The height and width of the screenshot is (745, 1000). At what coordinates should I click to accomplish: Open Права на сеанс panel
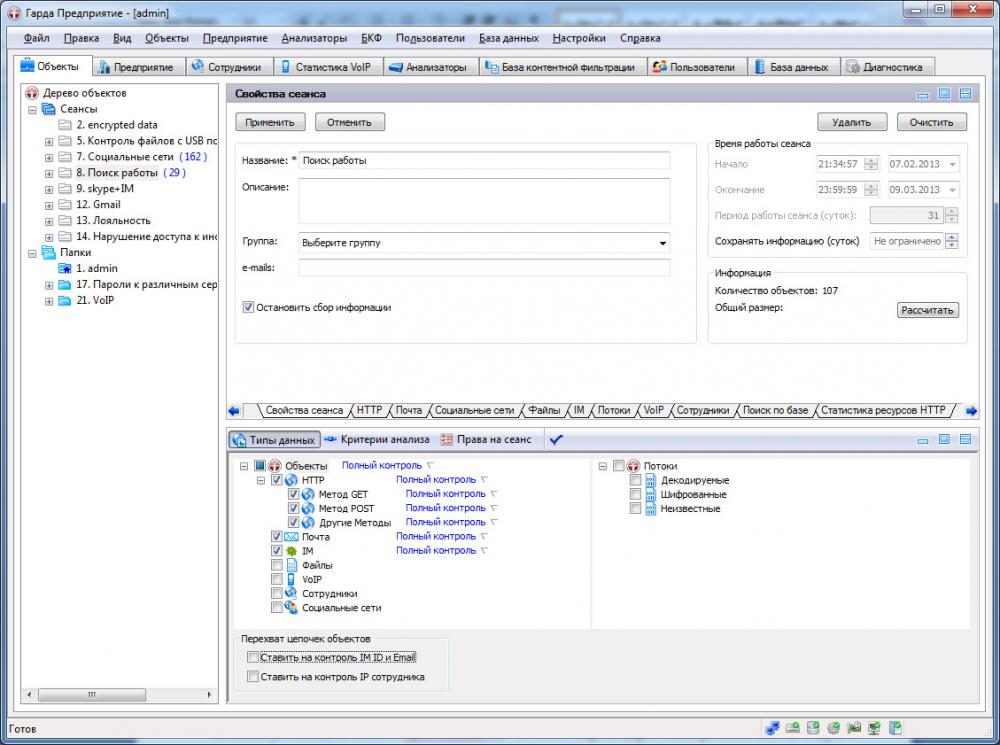point(486,439)
